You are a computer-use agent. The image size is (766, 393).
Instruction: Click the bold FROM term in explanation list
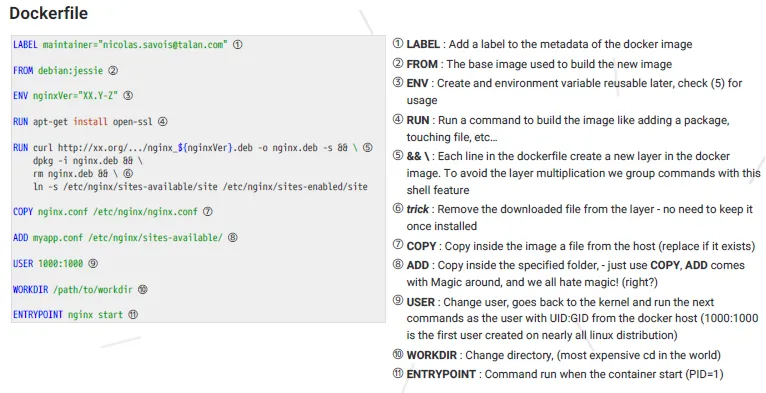click(422, 64)
